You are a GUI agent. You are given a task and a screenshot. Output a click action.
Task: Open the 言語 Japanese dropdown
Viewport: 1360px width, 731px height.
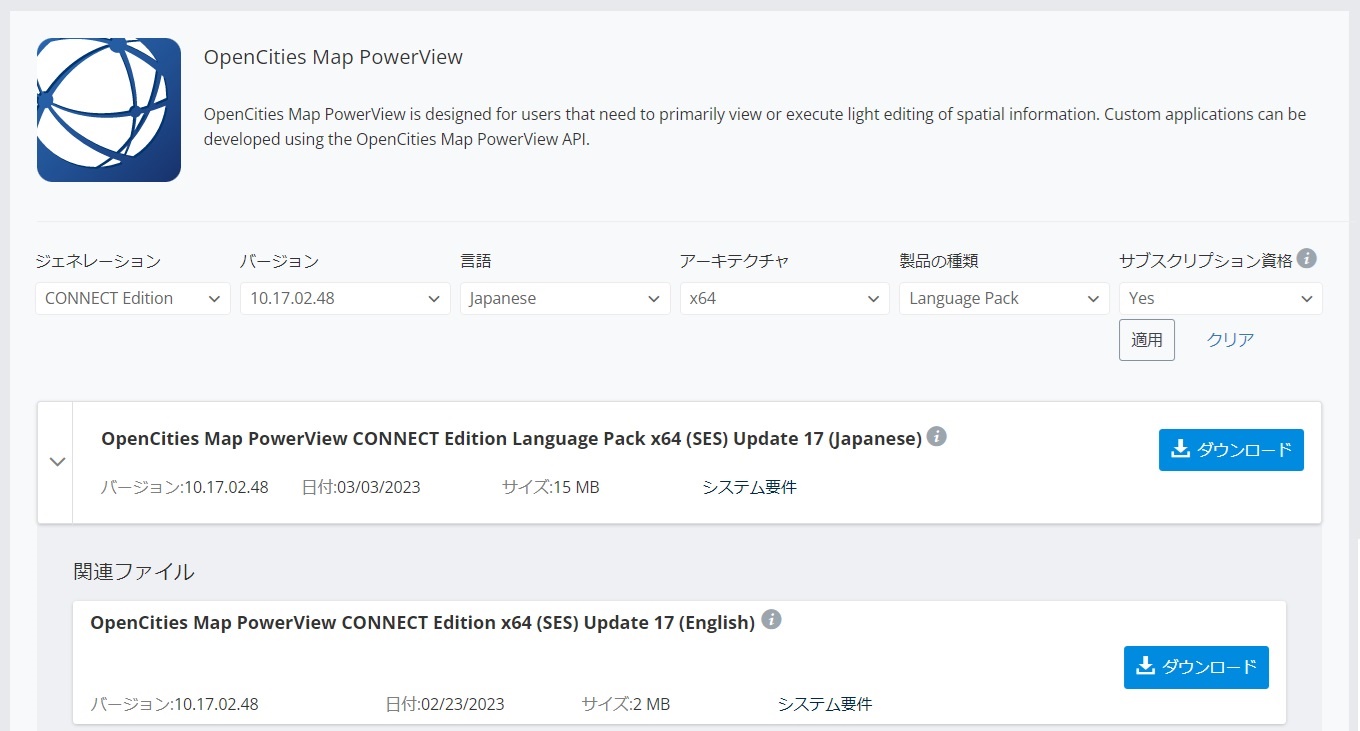(x=565, y=298)
